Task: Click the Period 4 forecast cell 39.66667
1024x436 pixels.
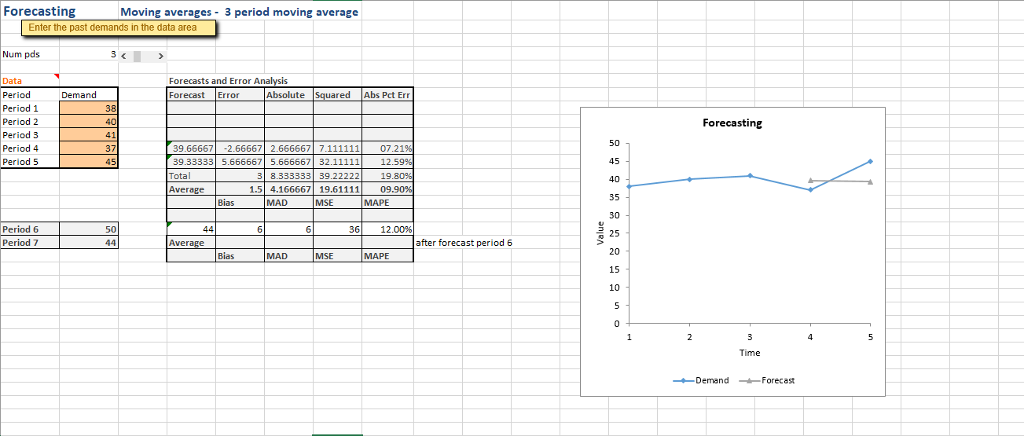Action: coord(190,148)
